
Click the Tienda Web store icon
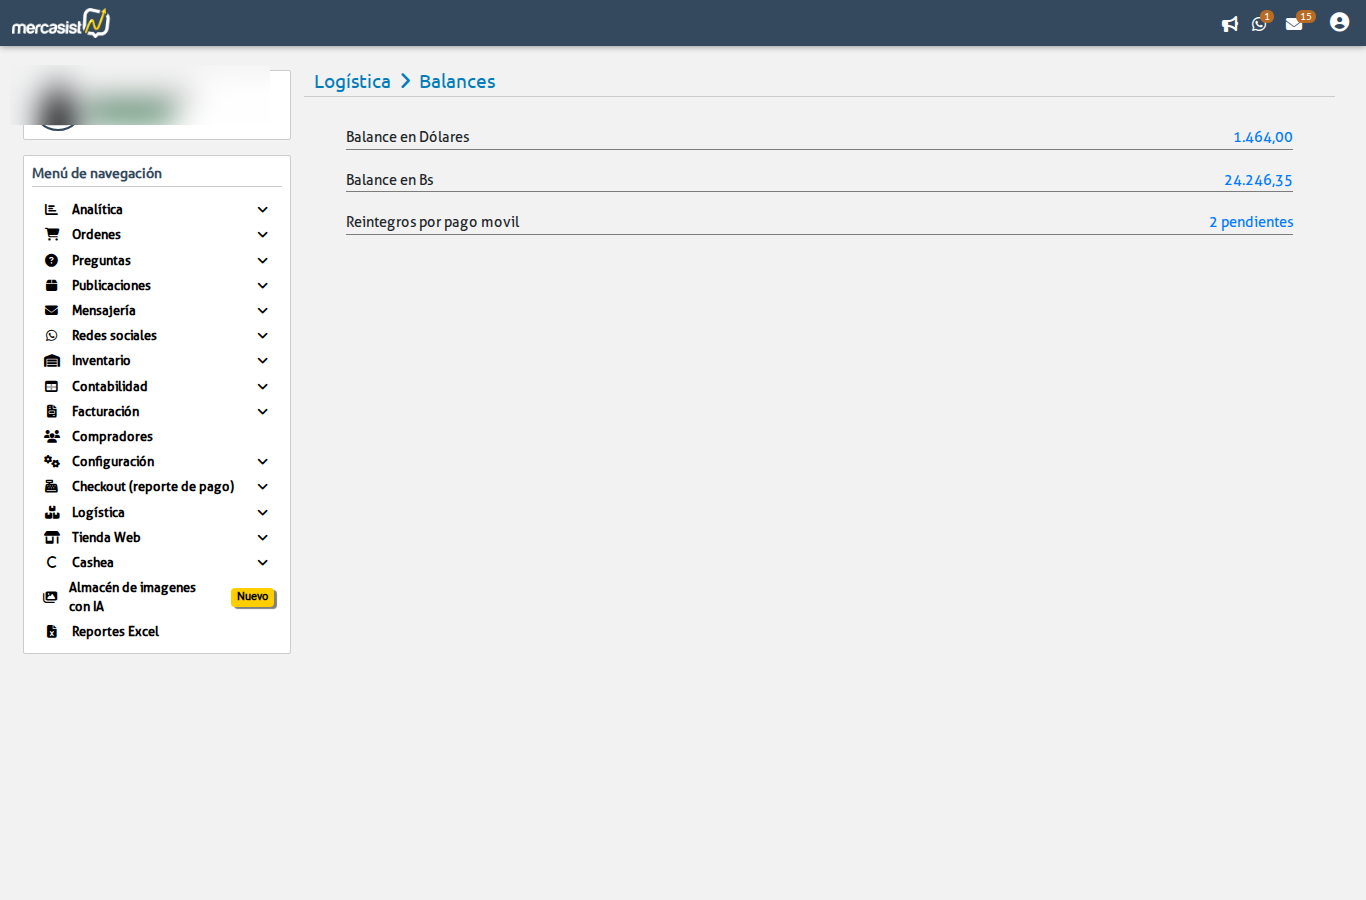52,538
